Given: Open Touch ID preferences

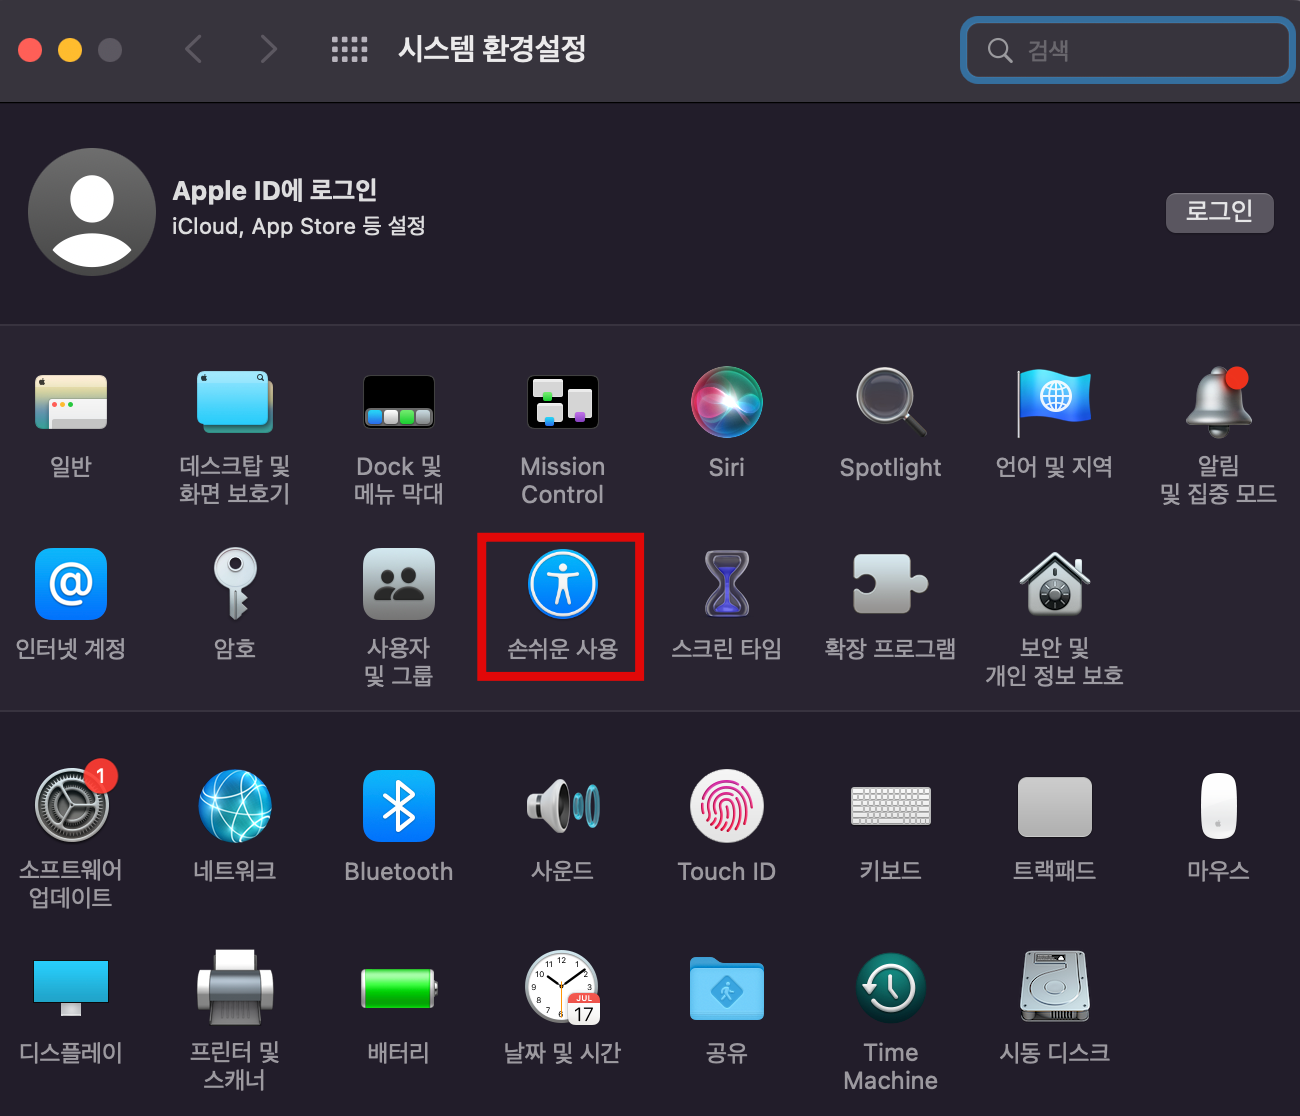Looking at the screenshot, I should (x=726, y=806).
